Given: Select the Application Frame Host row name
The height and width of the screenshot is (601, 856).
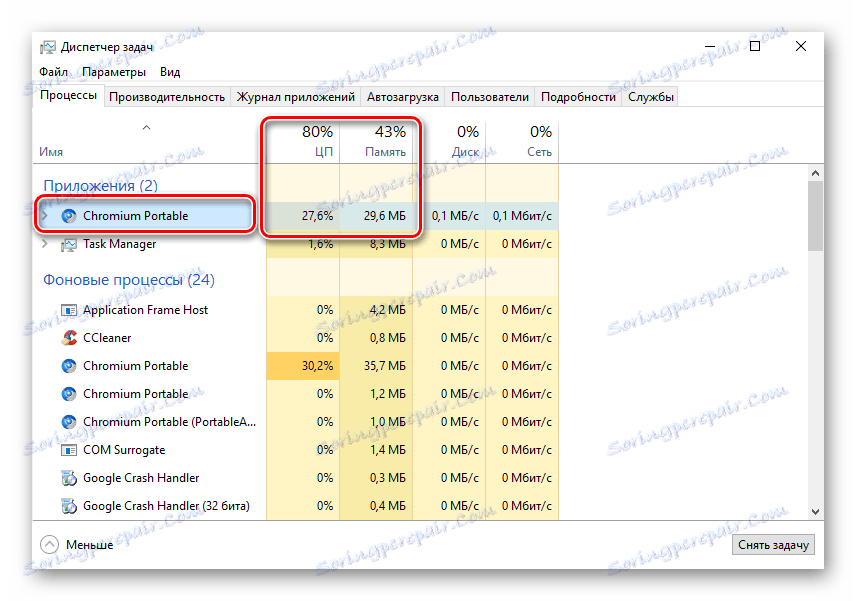Looking at the screenshot, I should click(145, 310).
